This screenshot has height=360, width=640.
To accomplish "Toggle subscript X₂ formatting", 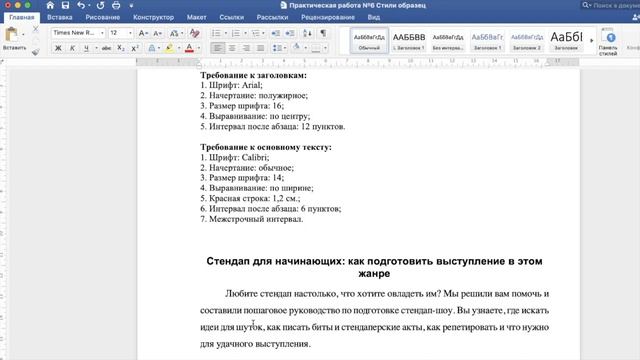I will pos(120,48).
